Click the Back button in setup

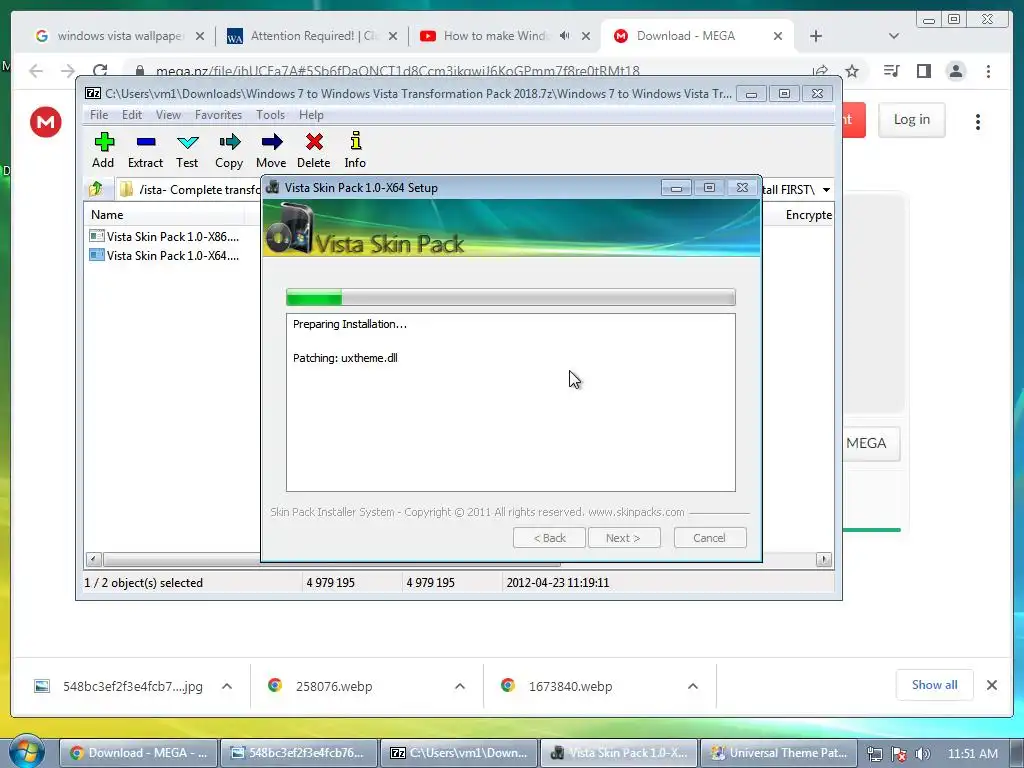[549, 538]
